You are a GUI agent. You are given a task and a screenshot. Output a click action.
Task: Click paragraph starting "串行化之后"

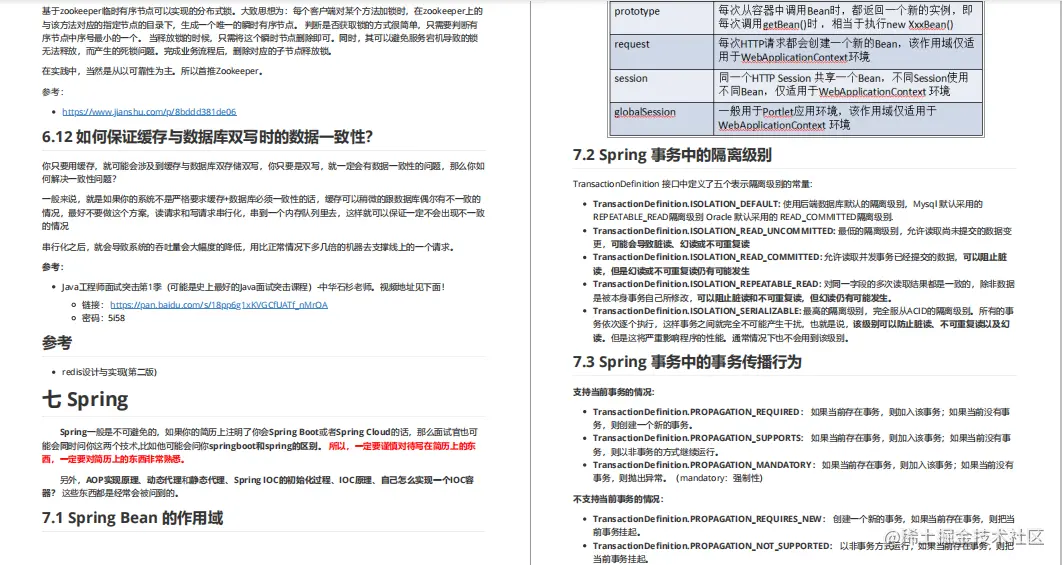coord(248,247)
